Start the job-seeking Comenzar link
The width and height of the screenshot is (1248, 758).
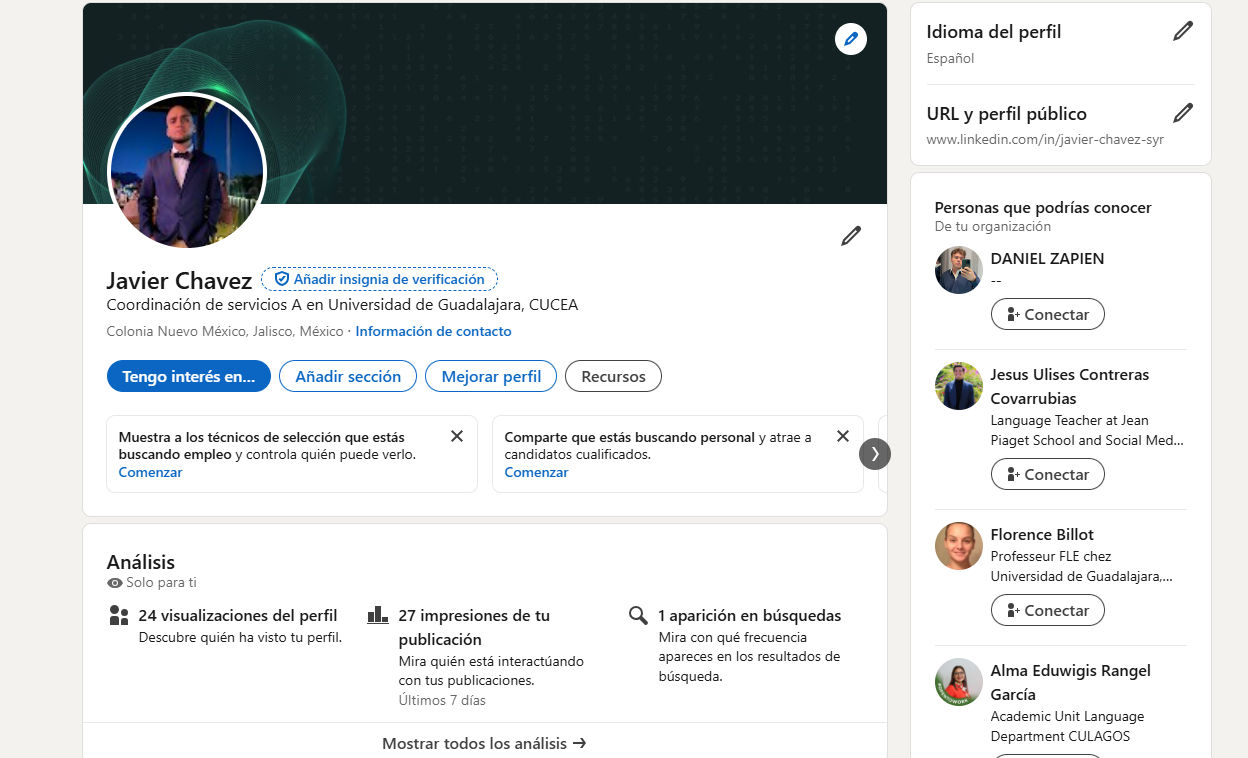tap(150, 472)
